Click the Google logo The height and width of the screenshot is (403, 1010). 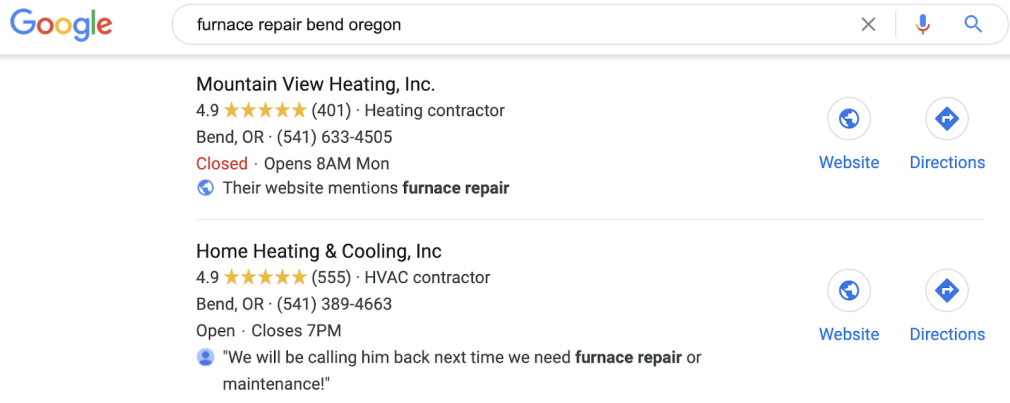pyautogui.click(x=61, y=25)
